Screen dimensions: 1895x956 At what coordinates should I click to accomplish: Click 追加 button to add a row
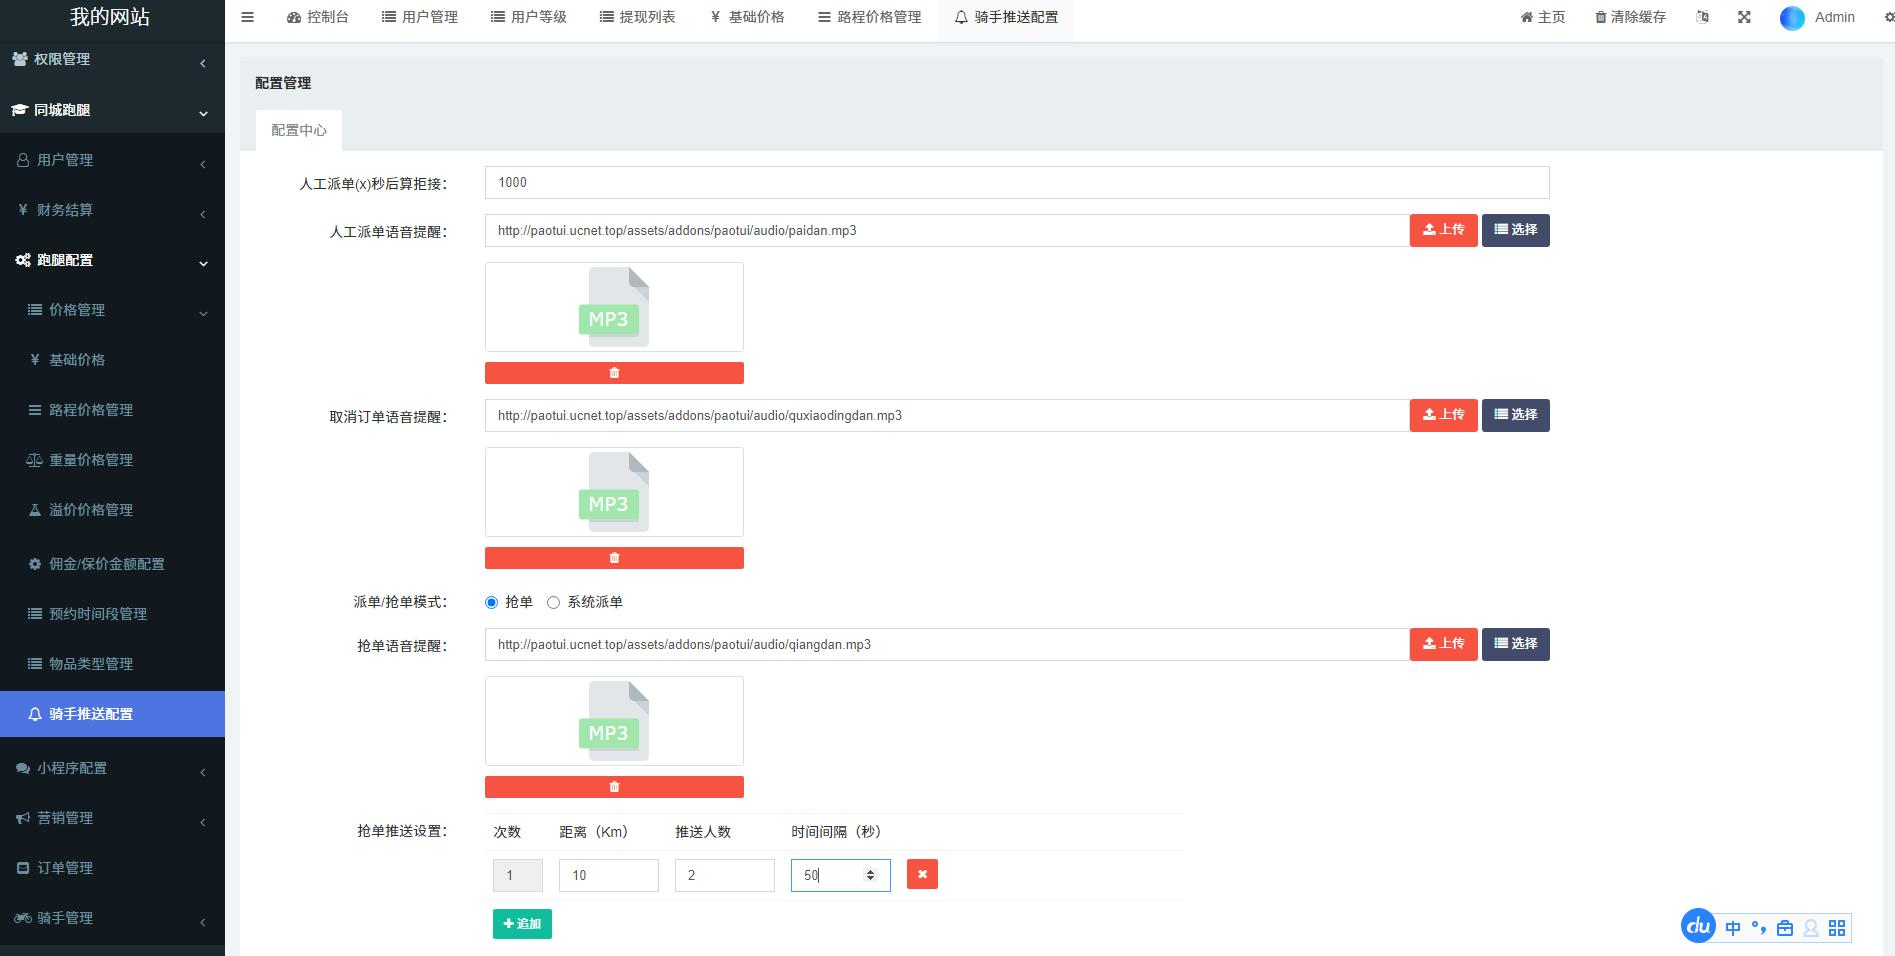point(522,924)
